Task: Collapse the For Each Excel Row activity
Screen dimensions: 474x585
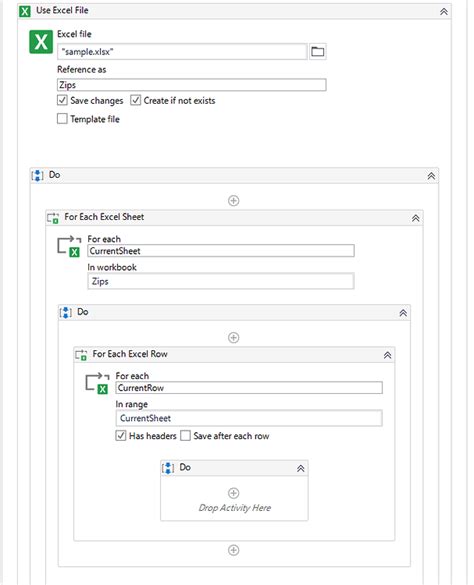Action: click(387, 355)
